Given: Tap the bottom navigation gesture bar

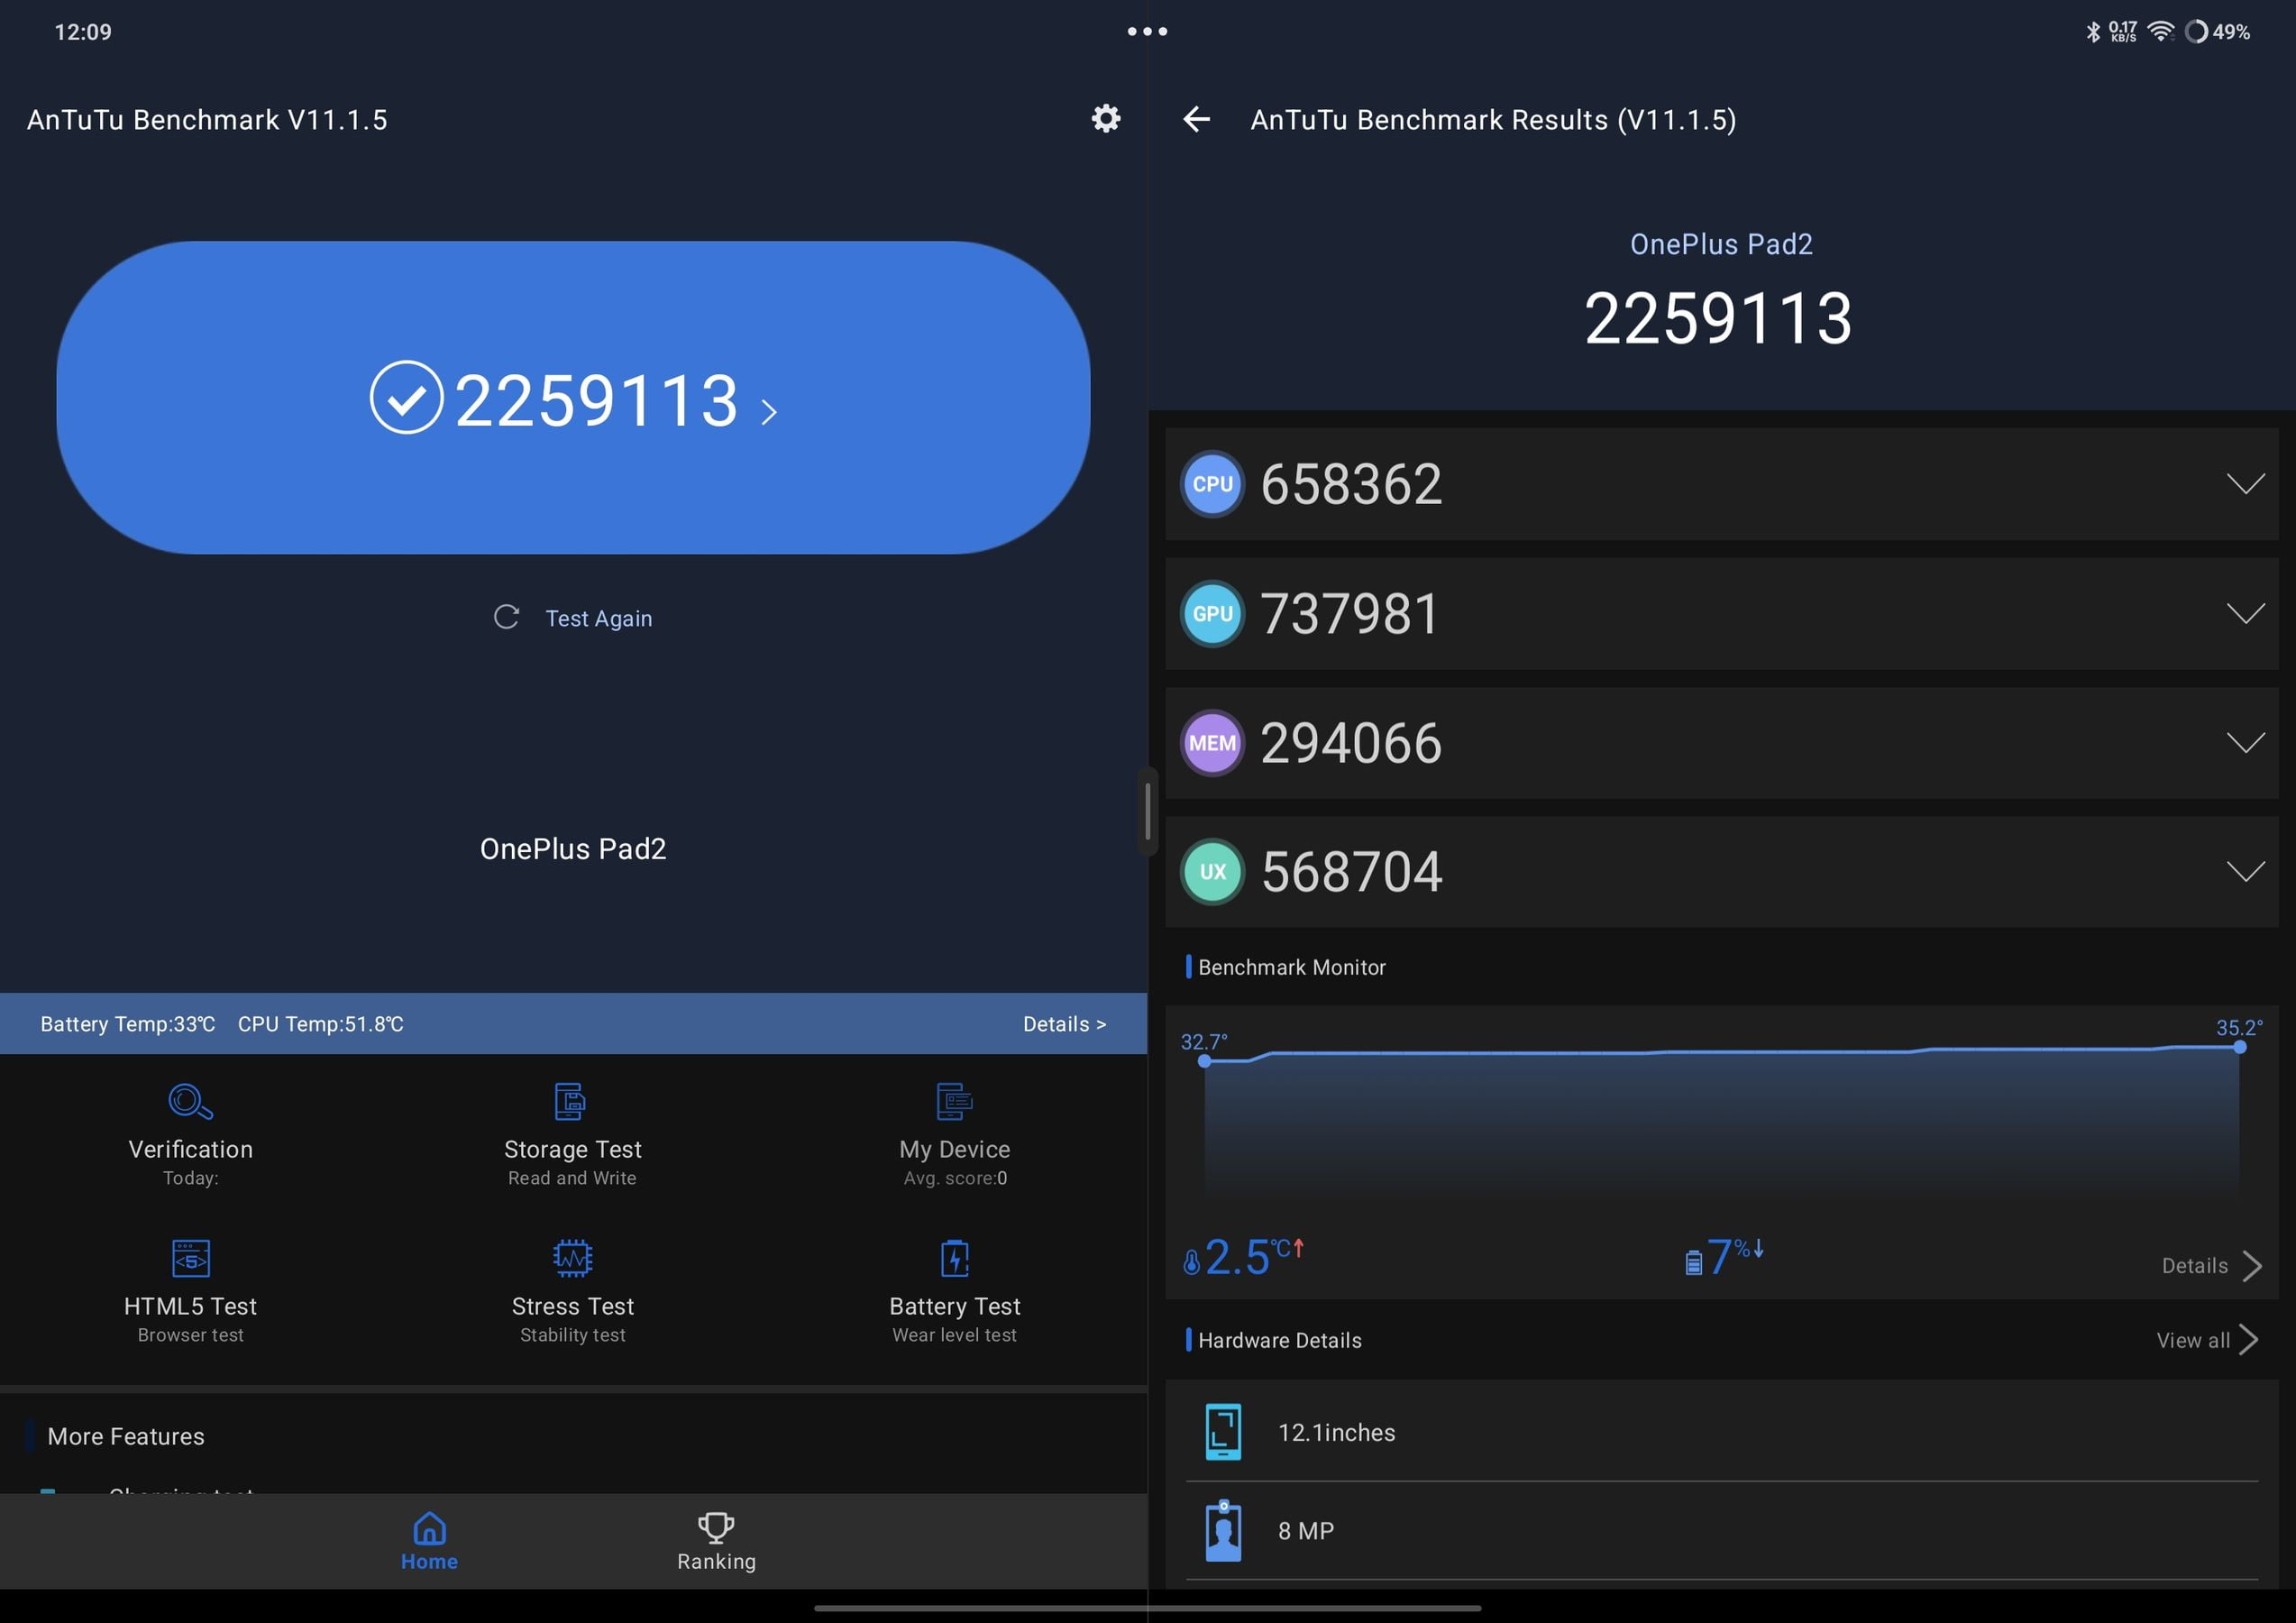Looking at the screenshot, I should 1147,1608.
